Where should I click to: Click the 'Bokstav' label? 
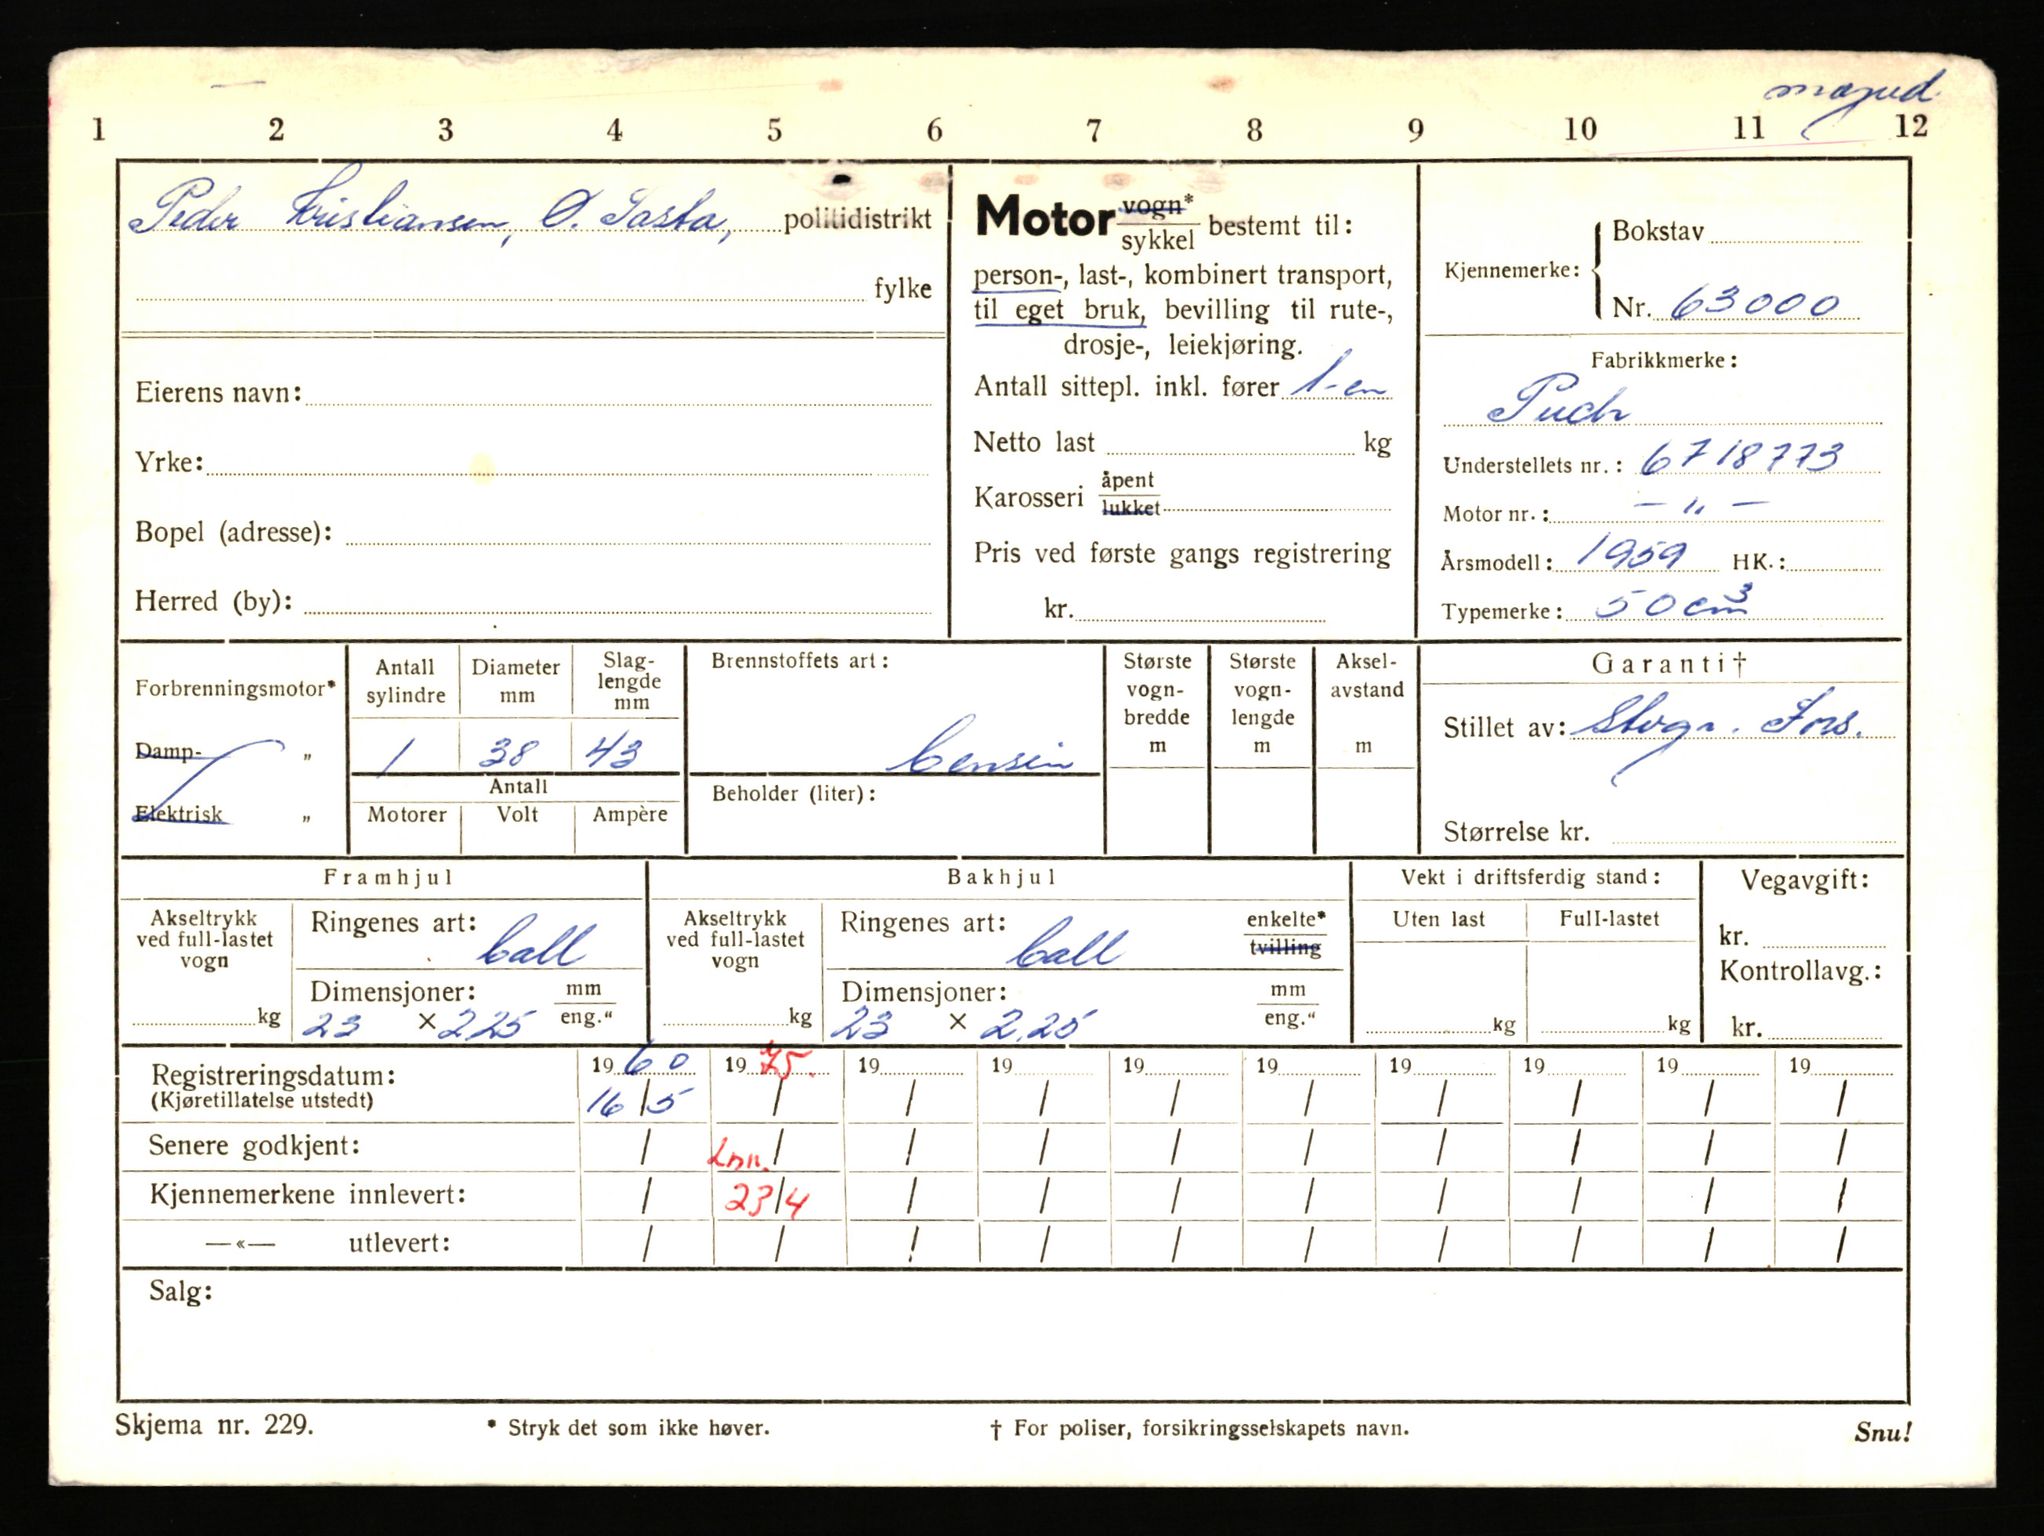[1658, 231]
